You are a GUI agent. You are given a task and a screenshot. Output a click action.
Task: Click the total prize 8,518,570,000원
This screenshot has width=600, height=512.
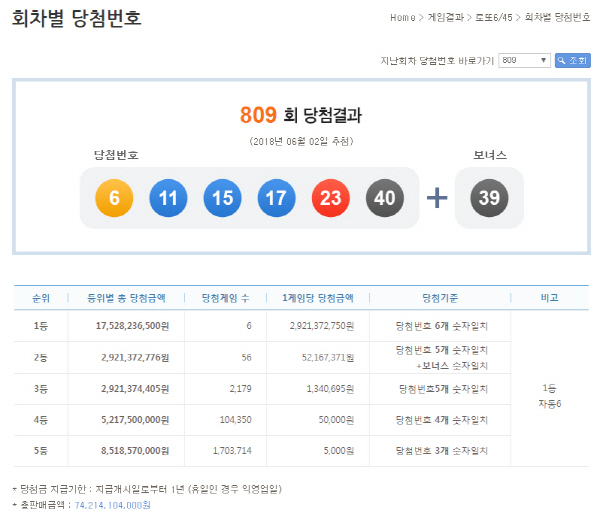[135, 451]
